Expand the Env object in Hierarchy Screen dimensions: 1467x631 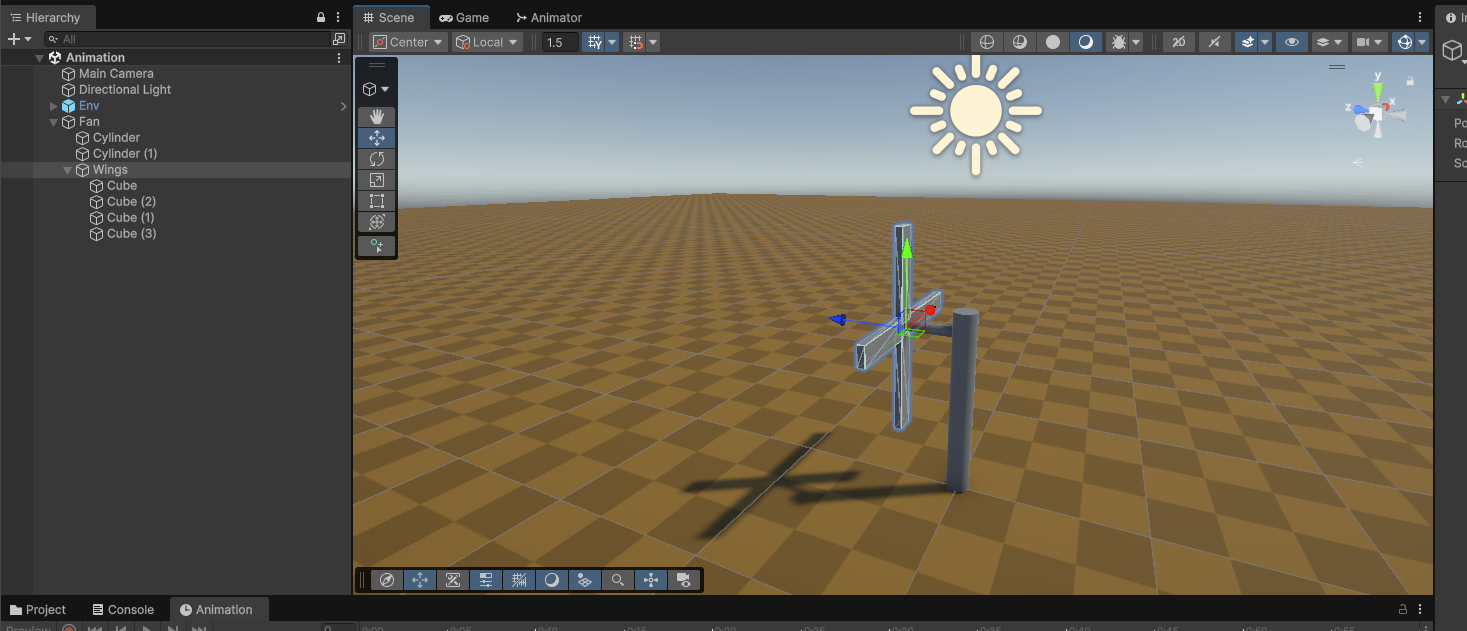(x=54, y=106)
